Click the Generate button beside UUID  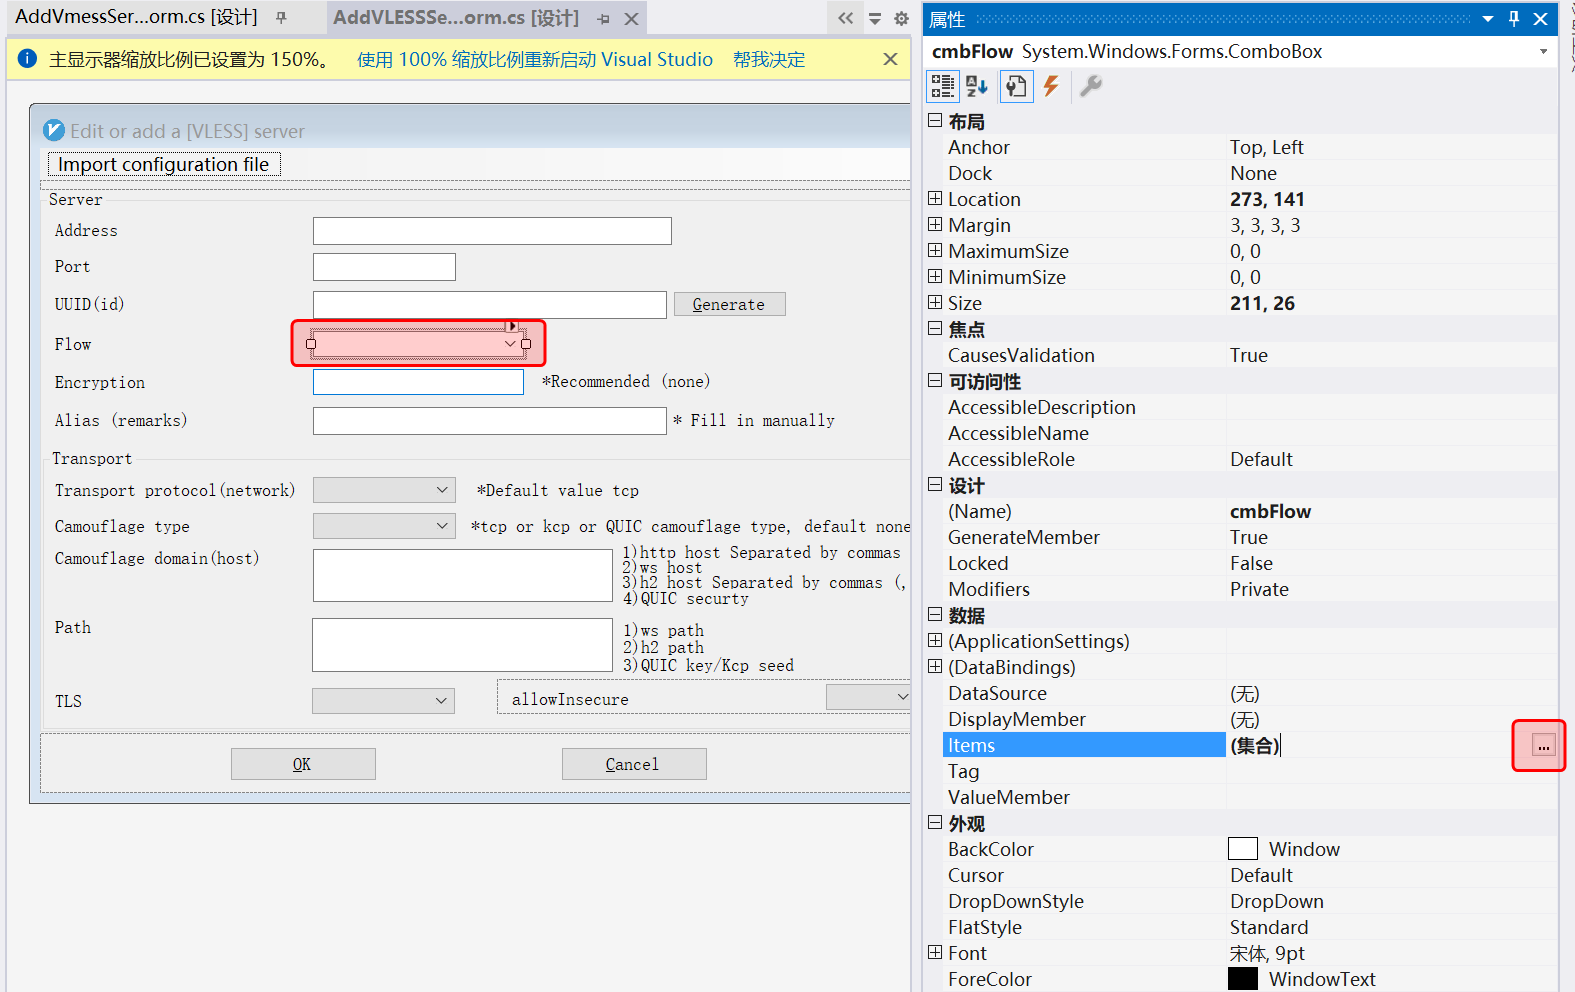729,305
